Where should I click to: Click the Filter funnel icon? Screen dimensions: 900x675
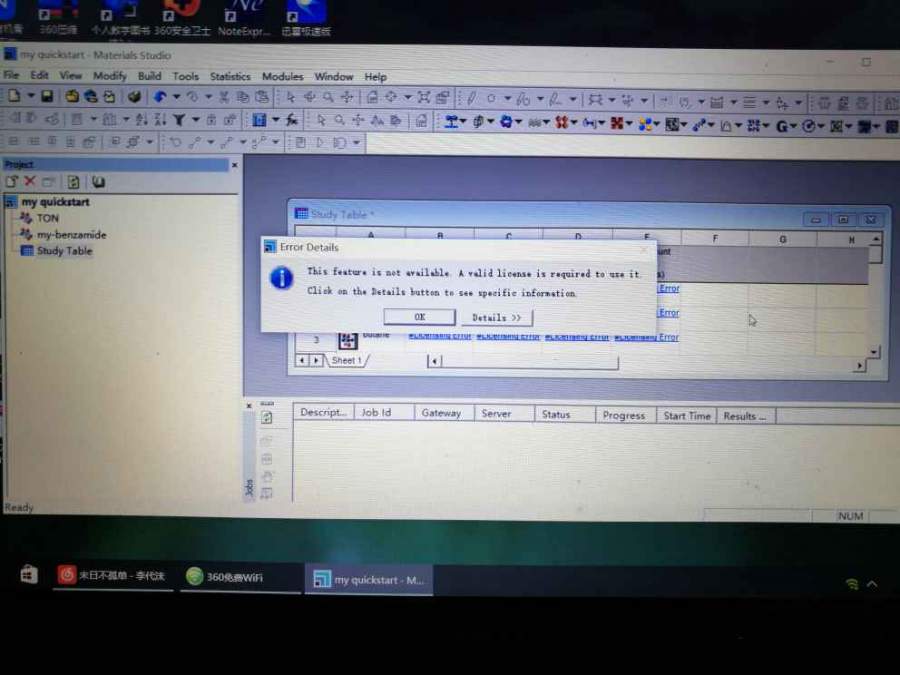click(x=180, y=119)
